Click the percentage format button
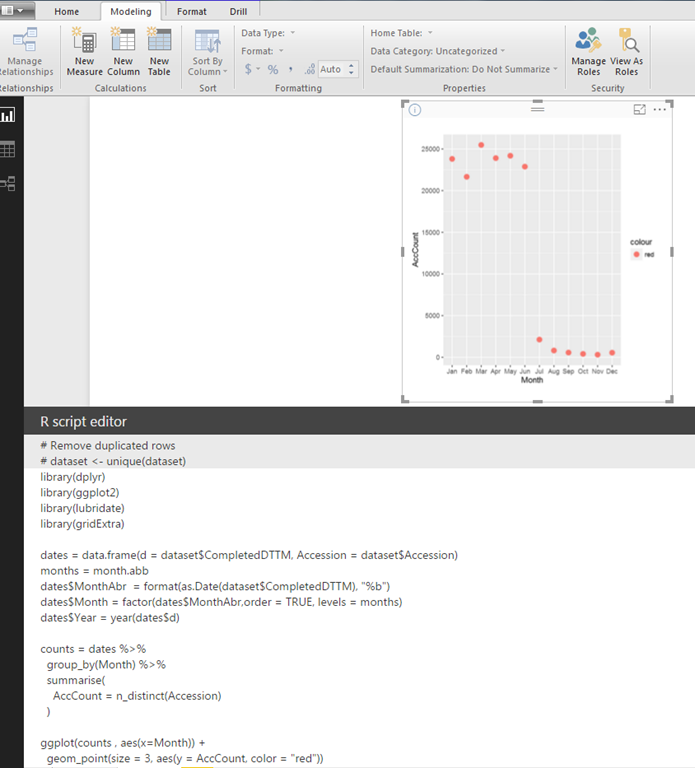 click(x=273, y=69)
